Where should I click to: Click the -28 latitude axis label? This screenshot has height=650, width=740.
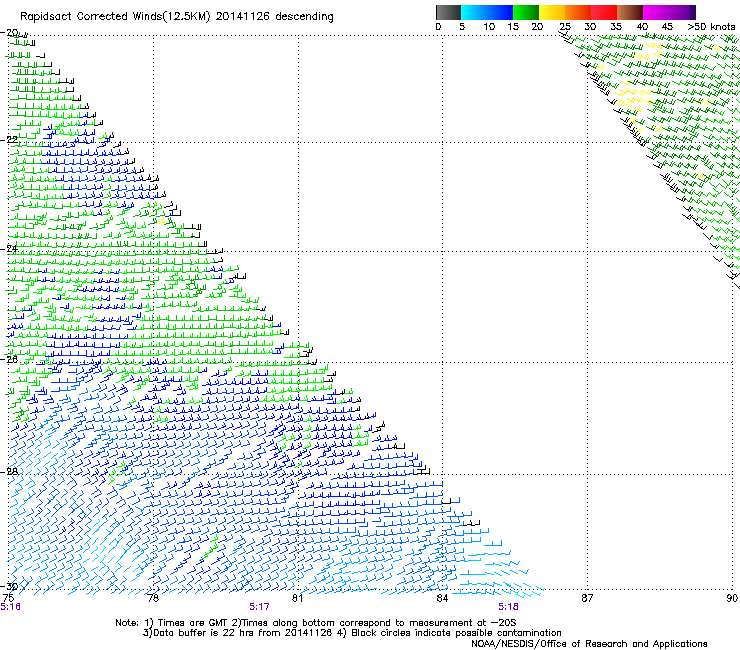(x=9, y=471)
